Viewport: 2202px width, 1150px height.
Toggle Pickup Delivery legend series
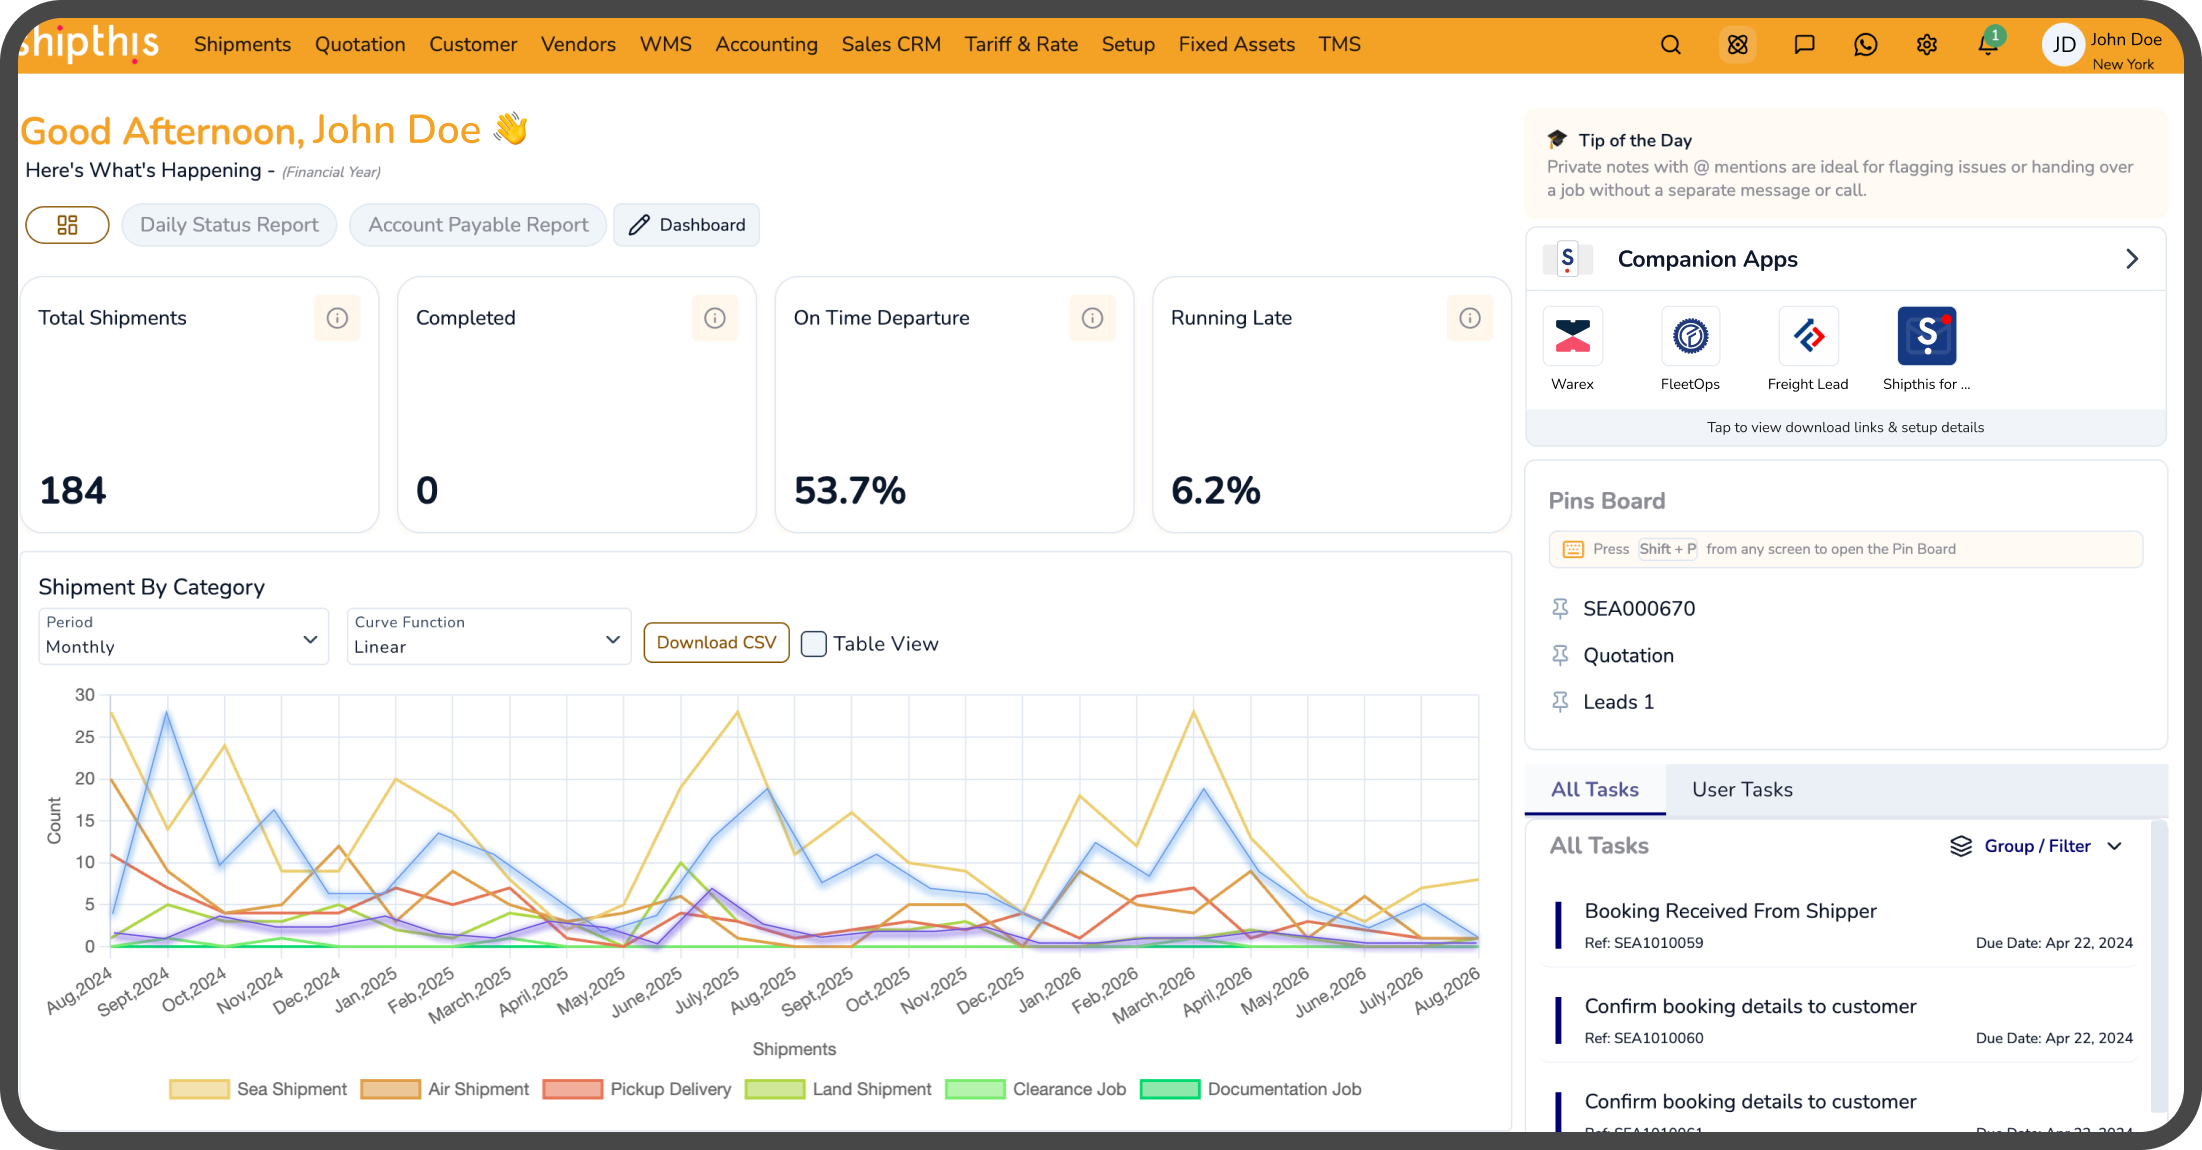point(637,1089)
